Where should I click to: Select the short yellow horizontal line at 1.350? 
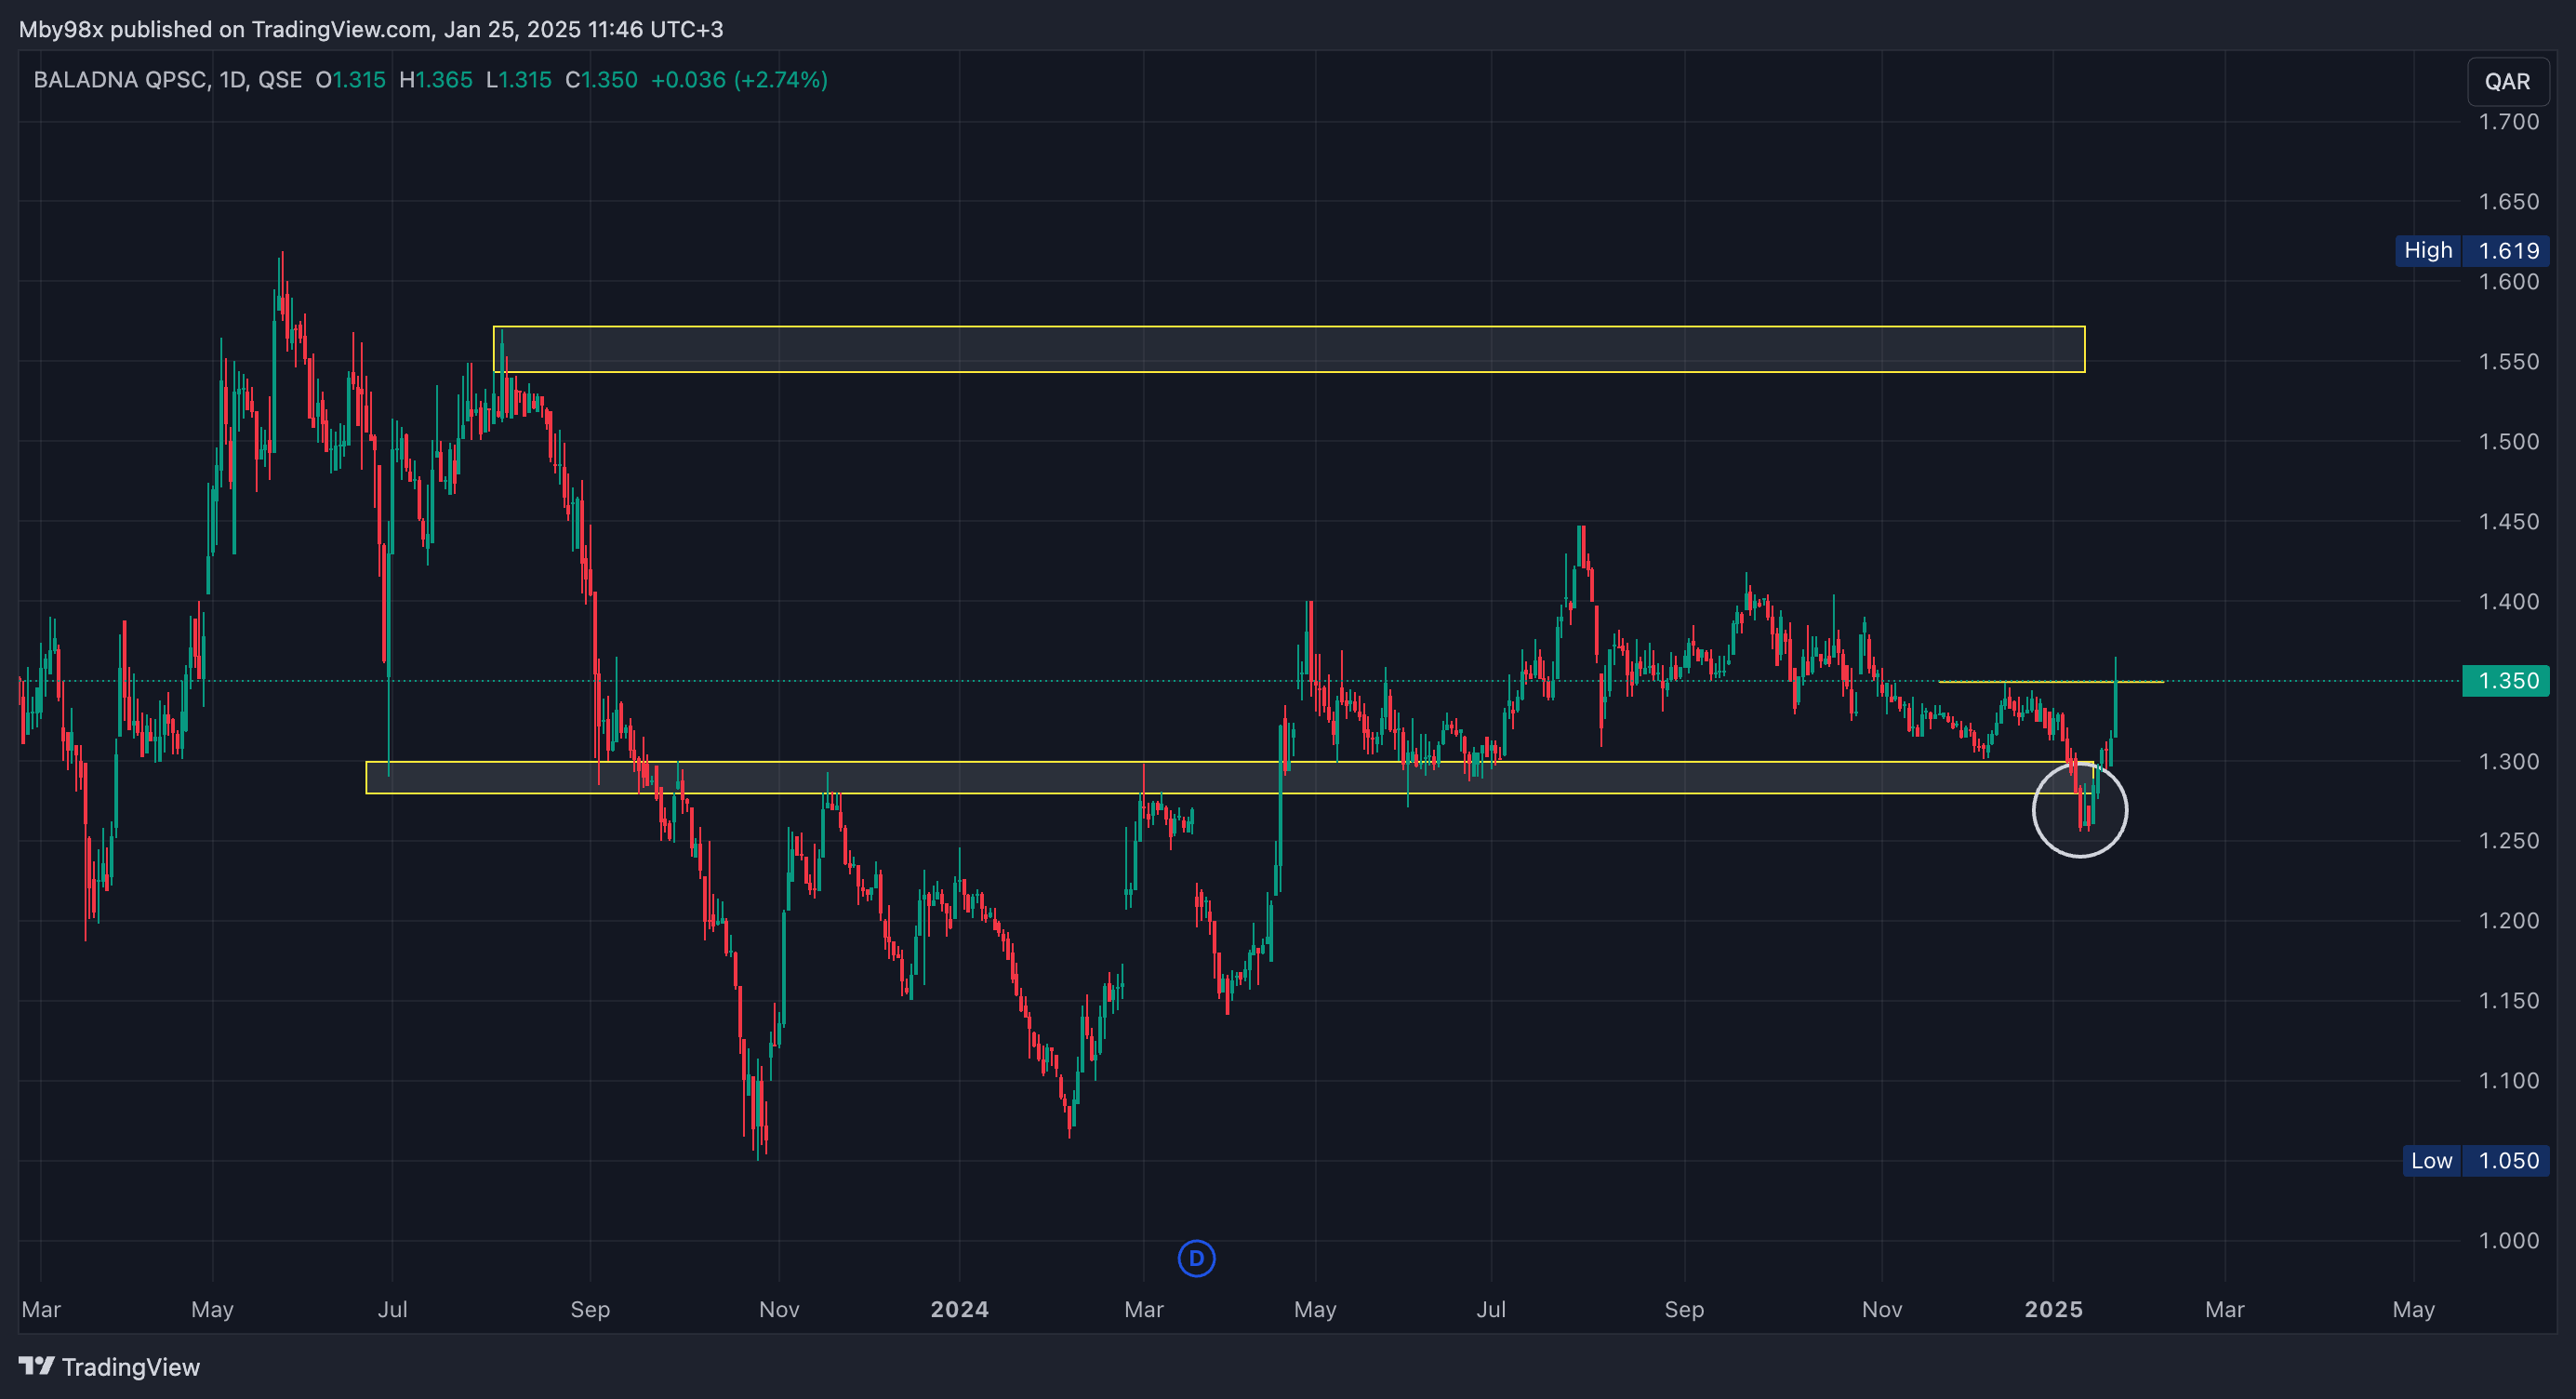2051,681
